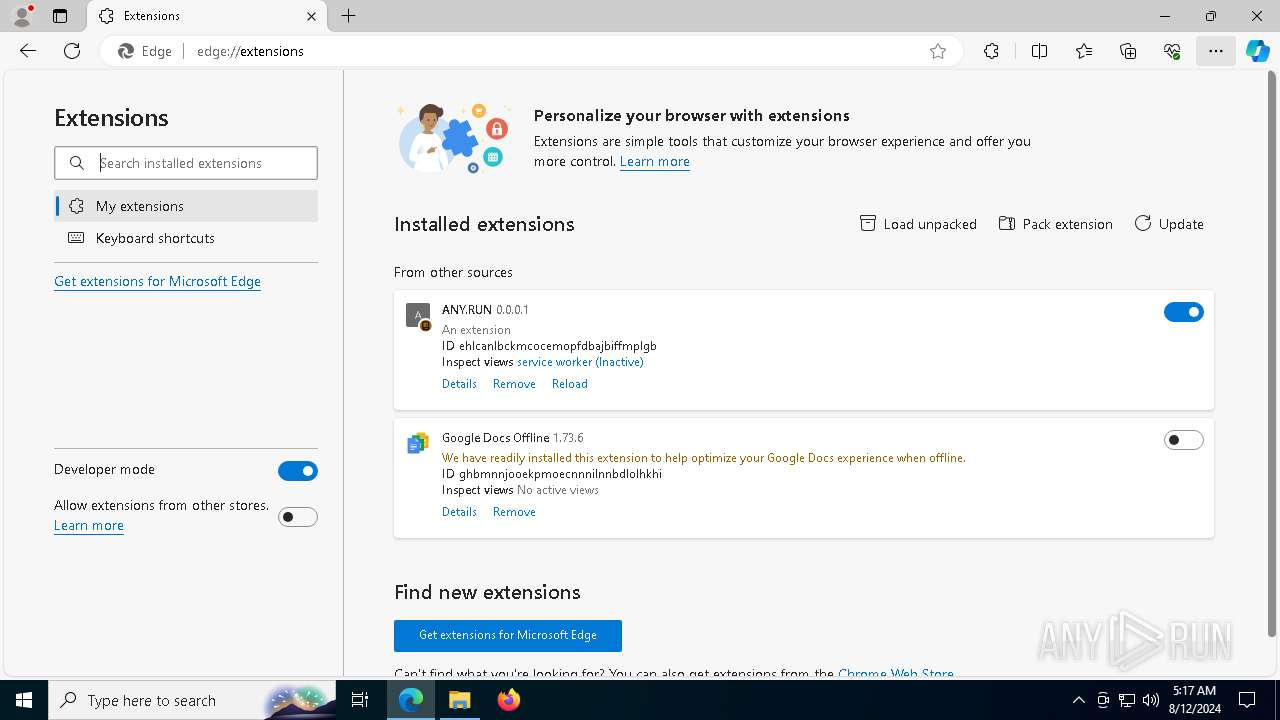Click the Edge site identity icon
Image resolution: width=1280 pixels, height=720 pixels.
point(146,51)
